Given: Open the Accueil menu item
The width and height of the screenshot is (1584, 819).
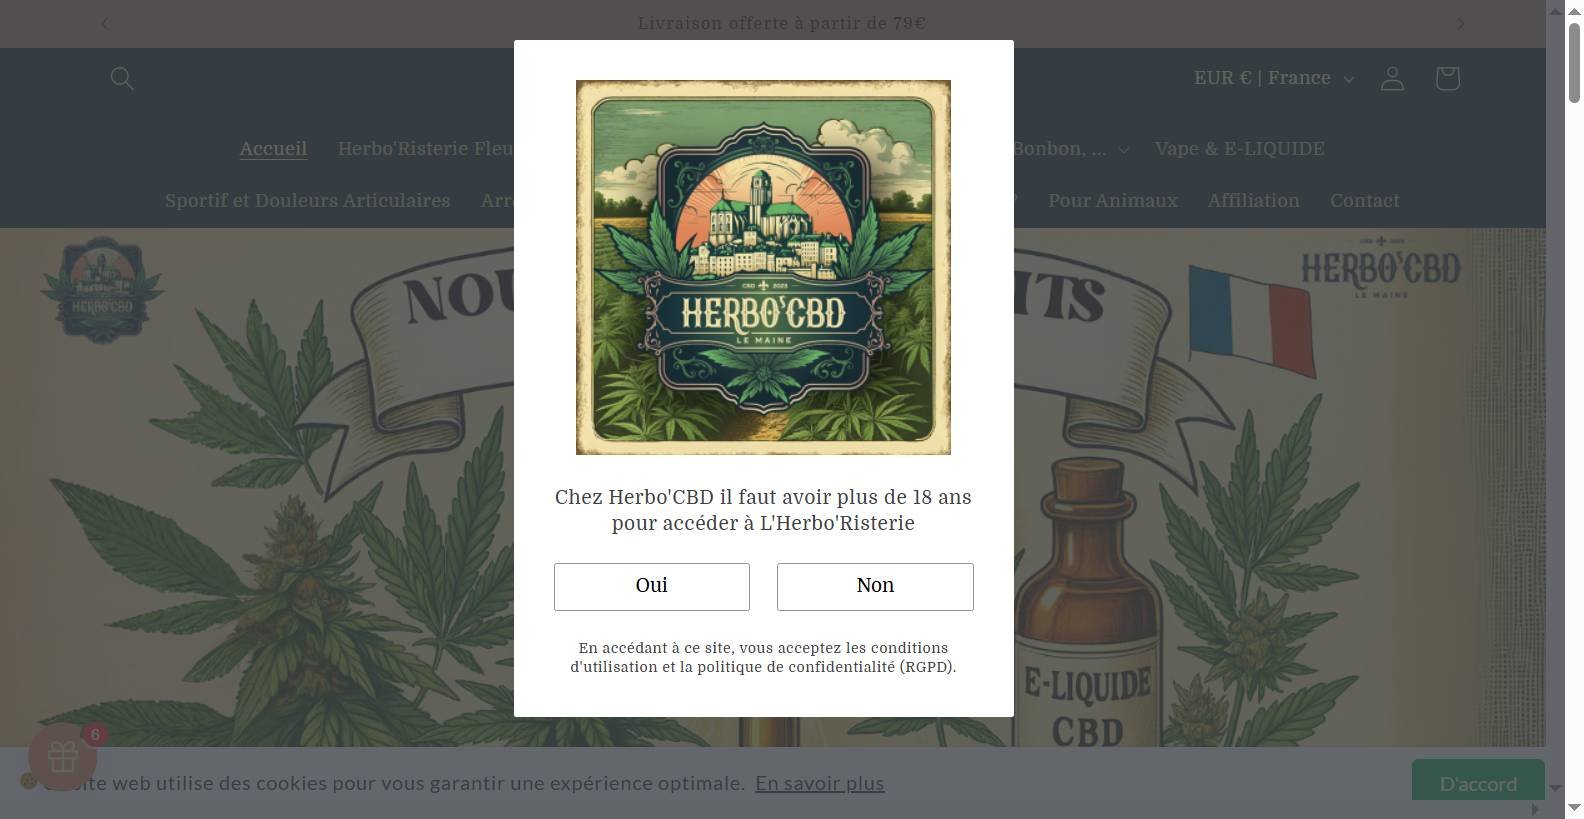Looking at the screenshot, I should [x=273, y=149].
